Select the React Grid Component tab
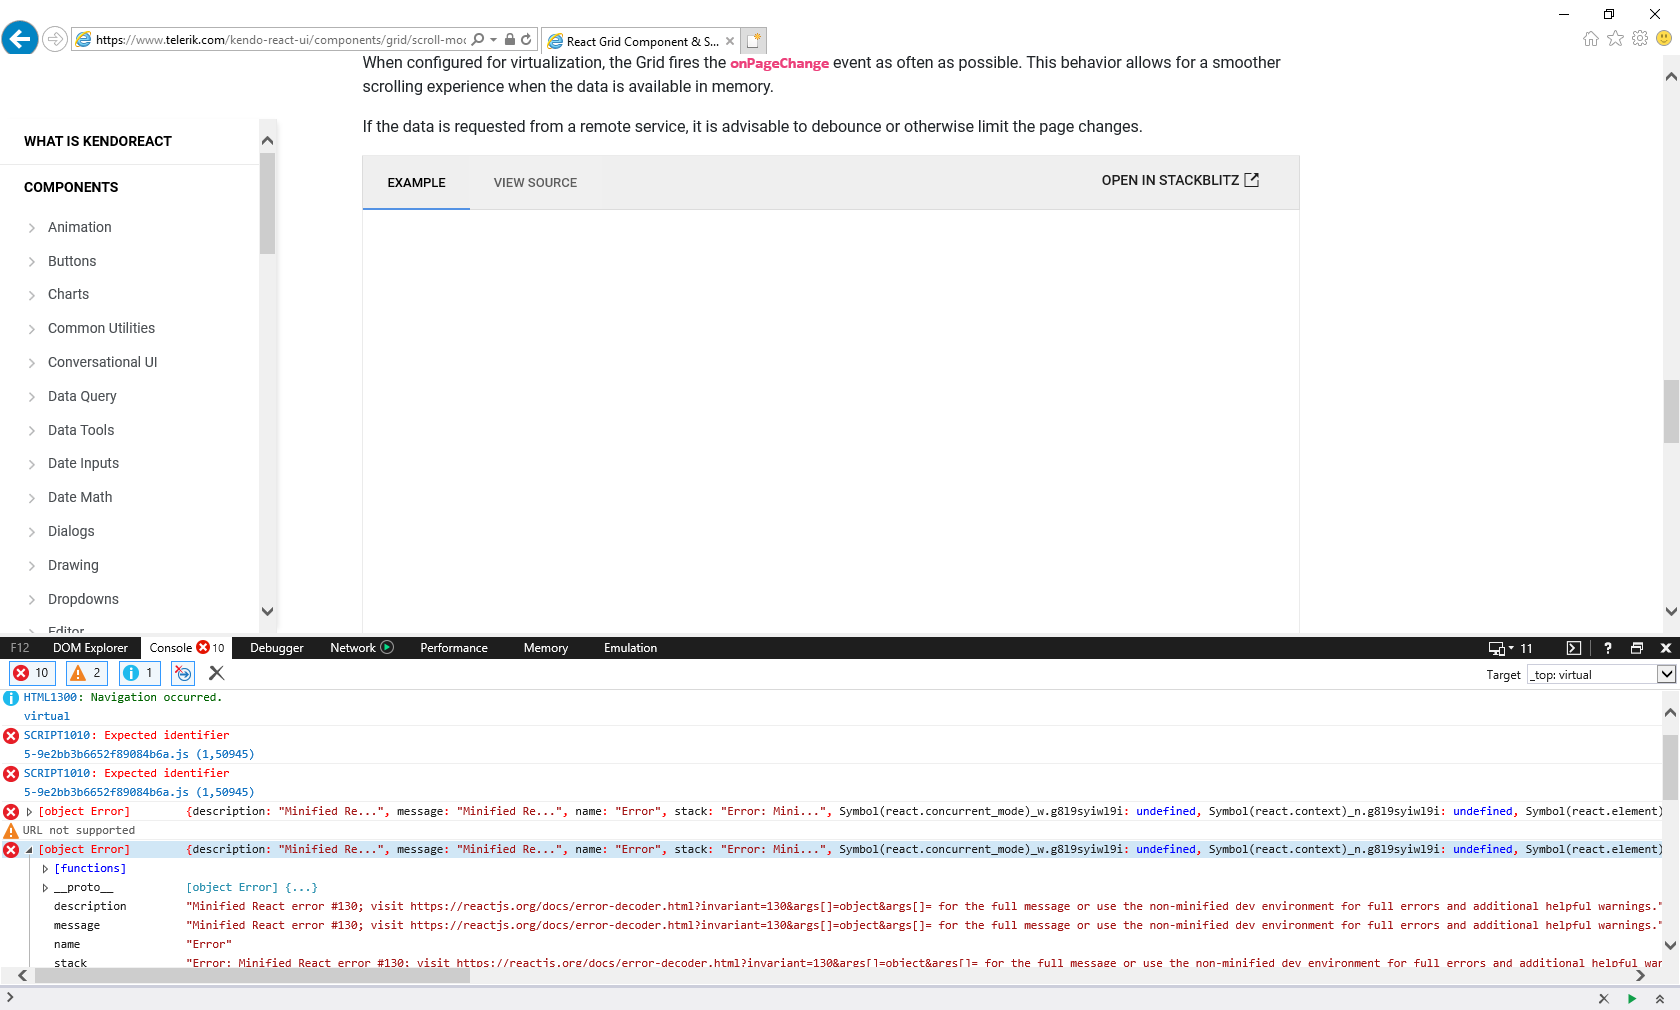1680x1010 pixels. click(641, 41)
